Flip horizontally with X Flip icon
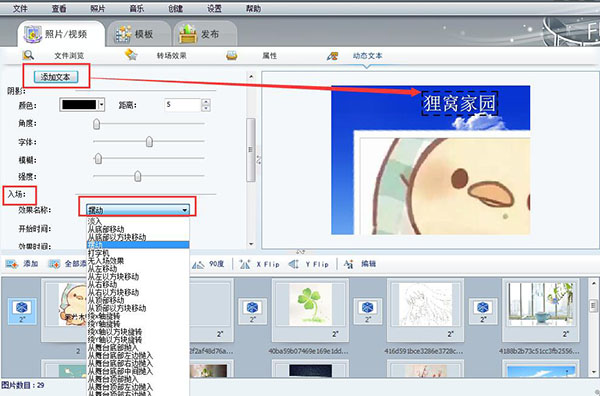This screenshot has height=396, width=600. coord(245,264)
